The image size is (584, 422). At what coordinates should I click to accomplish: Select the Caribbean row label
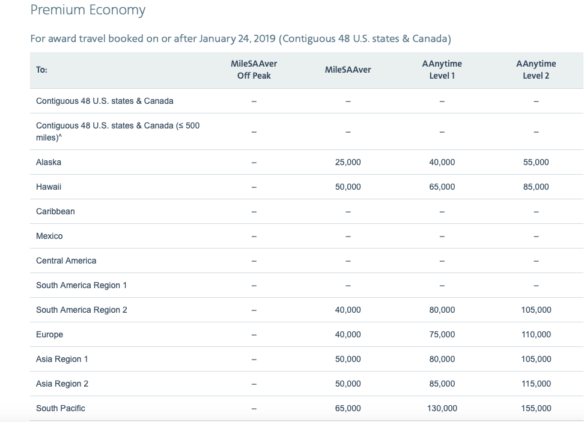tap(55, 211)
